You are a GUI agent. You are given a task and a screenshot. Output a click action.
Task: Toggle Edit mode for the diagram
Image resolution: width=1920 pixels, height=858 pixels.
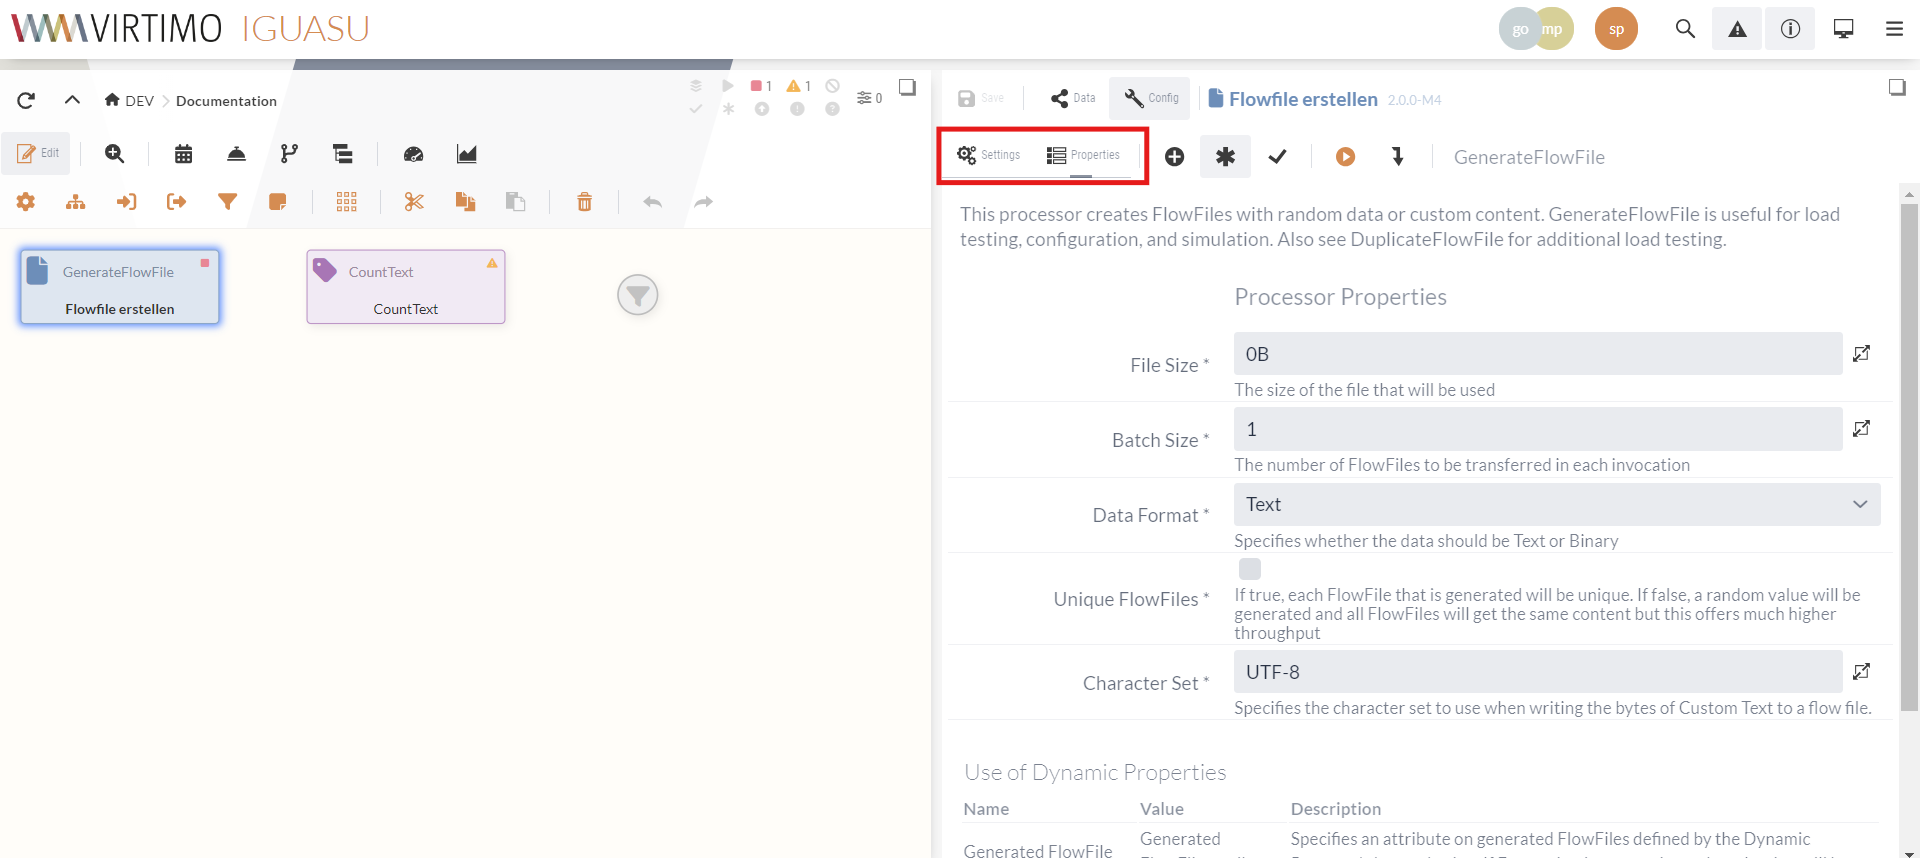[x=37, y=153]
